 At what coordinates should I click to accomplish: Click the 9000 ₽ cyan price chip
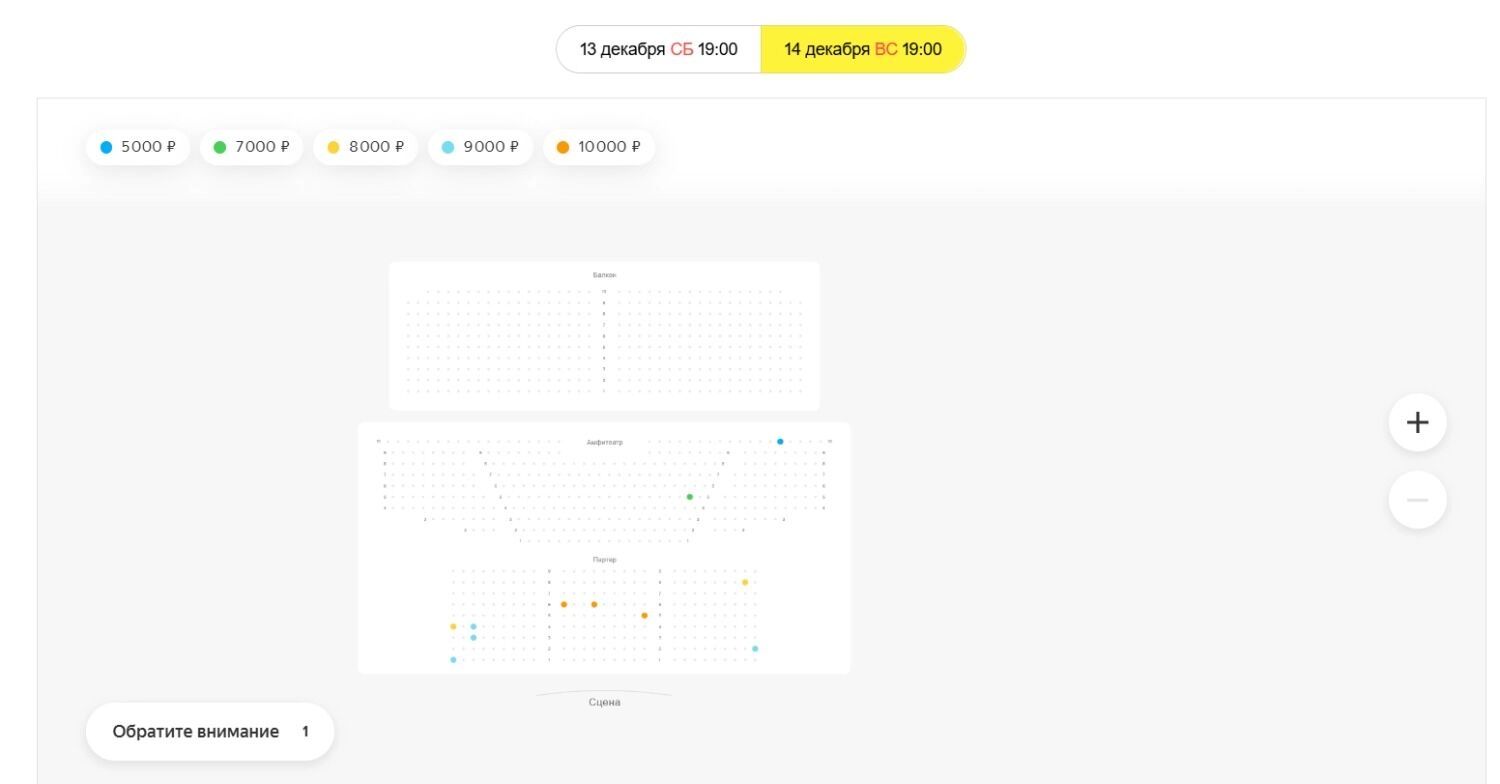(x=480, y=147)
